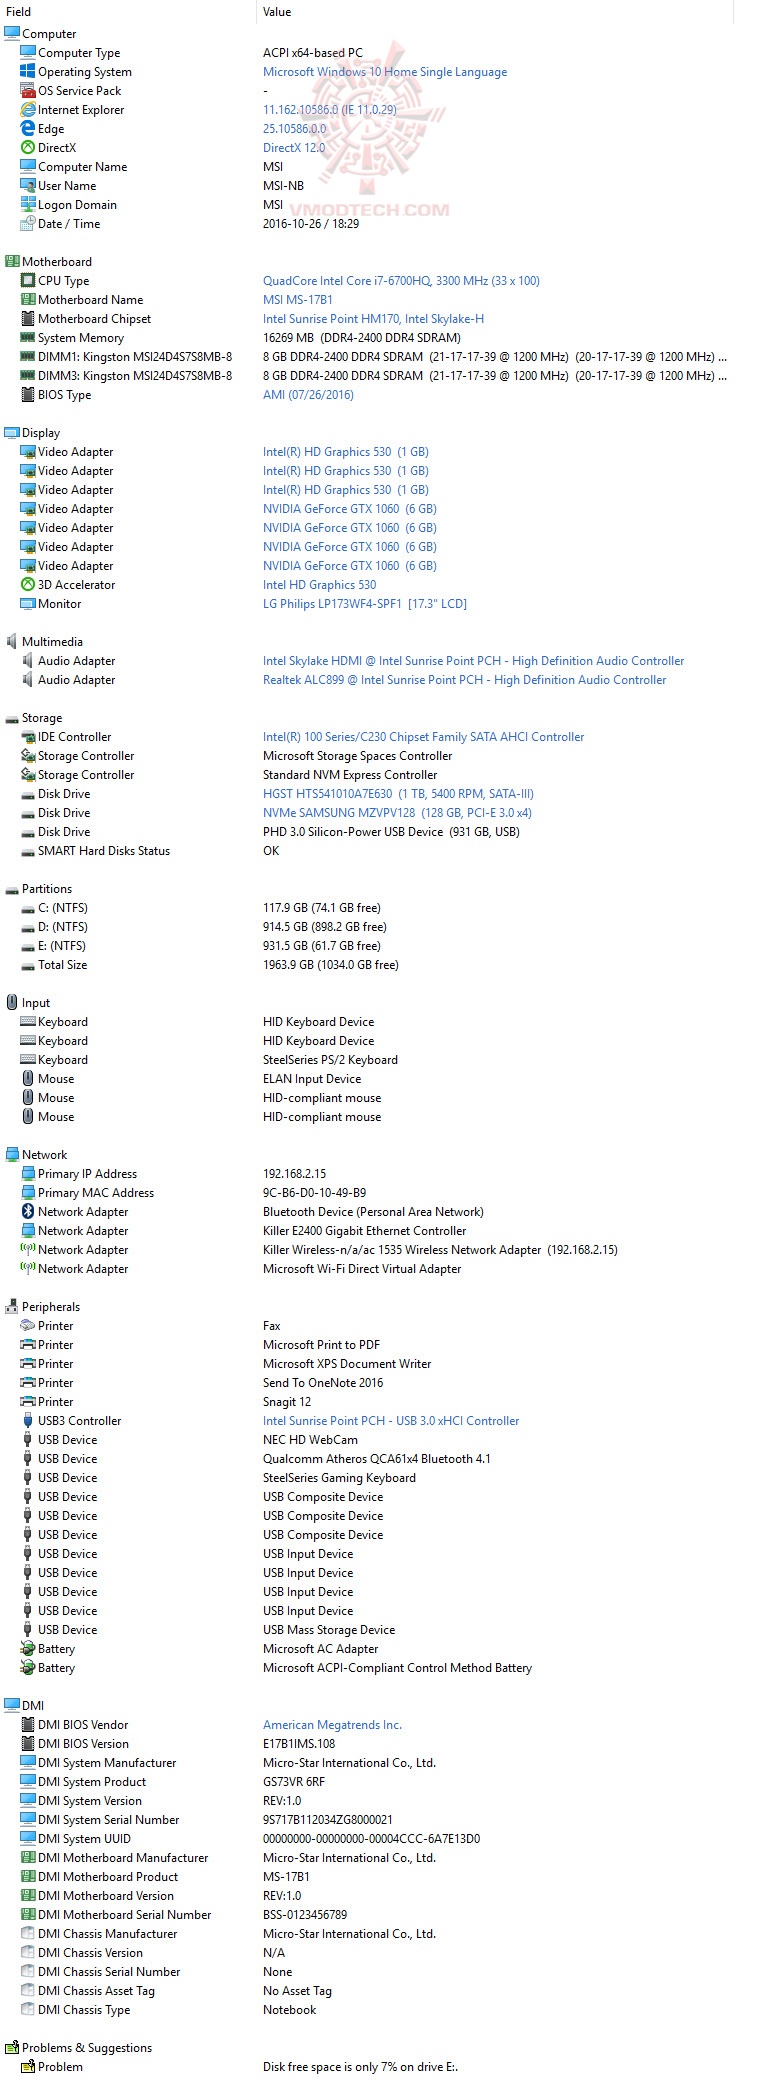
Task: Click the SMART Hard Disks Status icon
Action: [28, 850]
